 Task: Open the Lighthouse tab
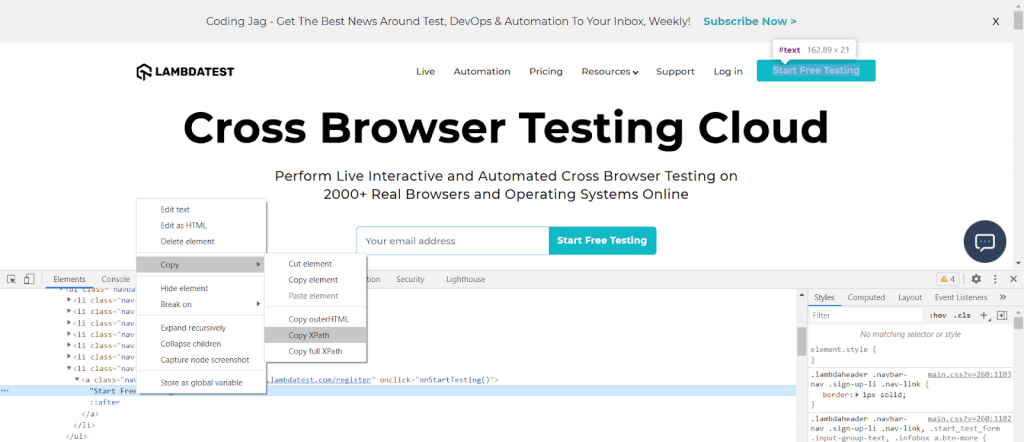466,279
